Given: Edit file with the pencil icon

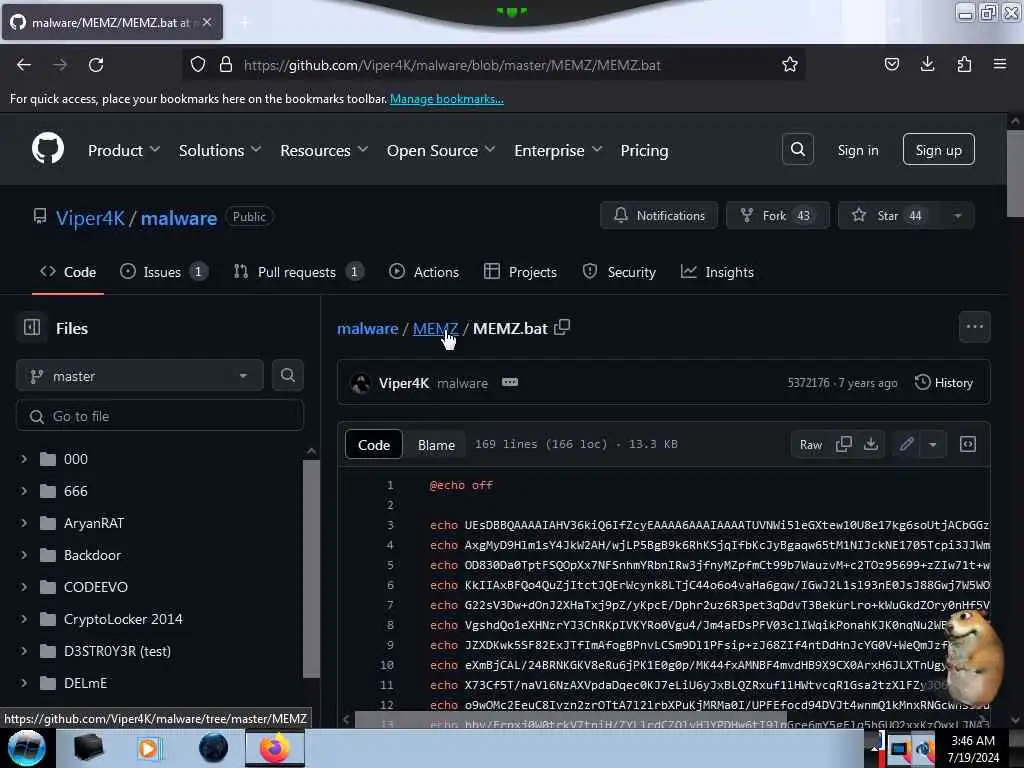Looking at the screenshot, I should pyautogui.click(x=906, y=444).
